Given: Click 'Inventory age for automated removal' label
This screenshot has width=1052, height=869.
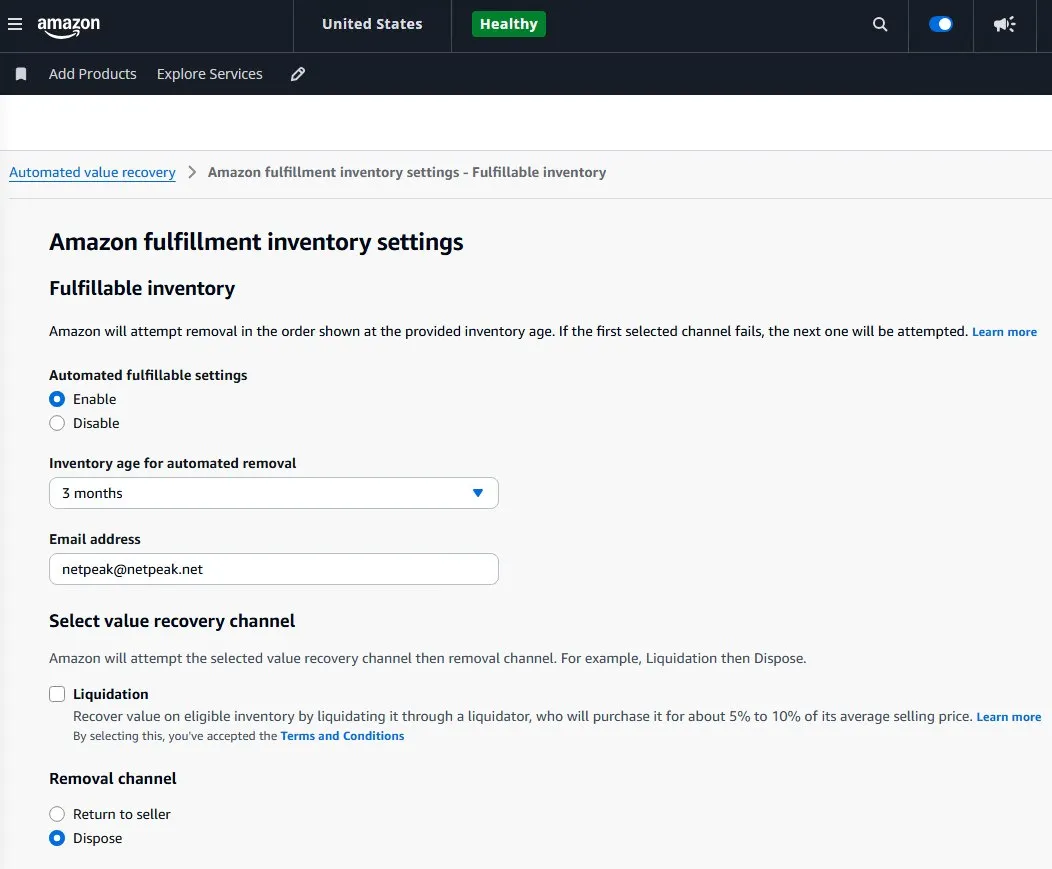Looking at the screenshot, I should click(172, 463).
